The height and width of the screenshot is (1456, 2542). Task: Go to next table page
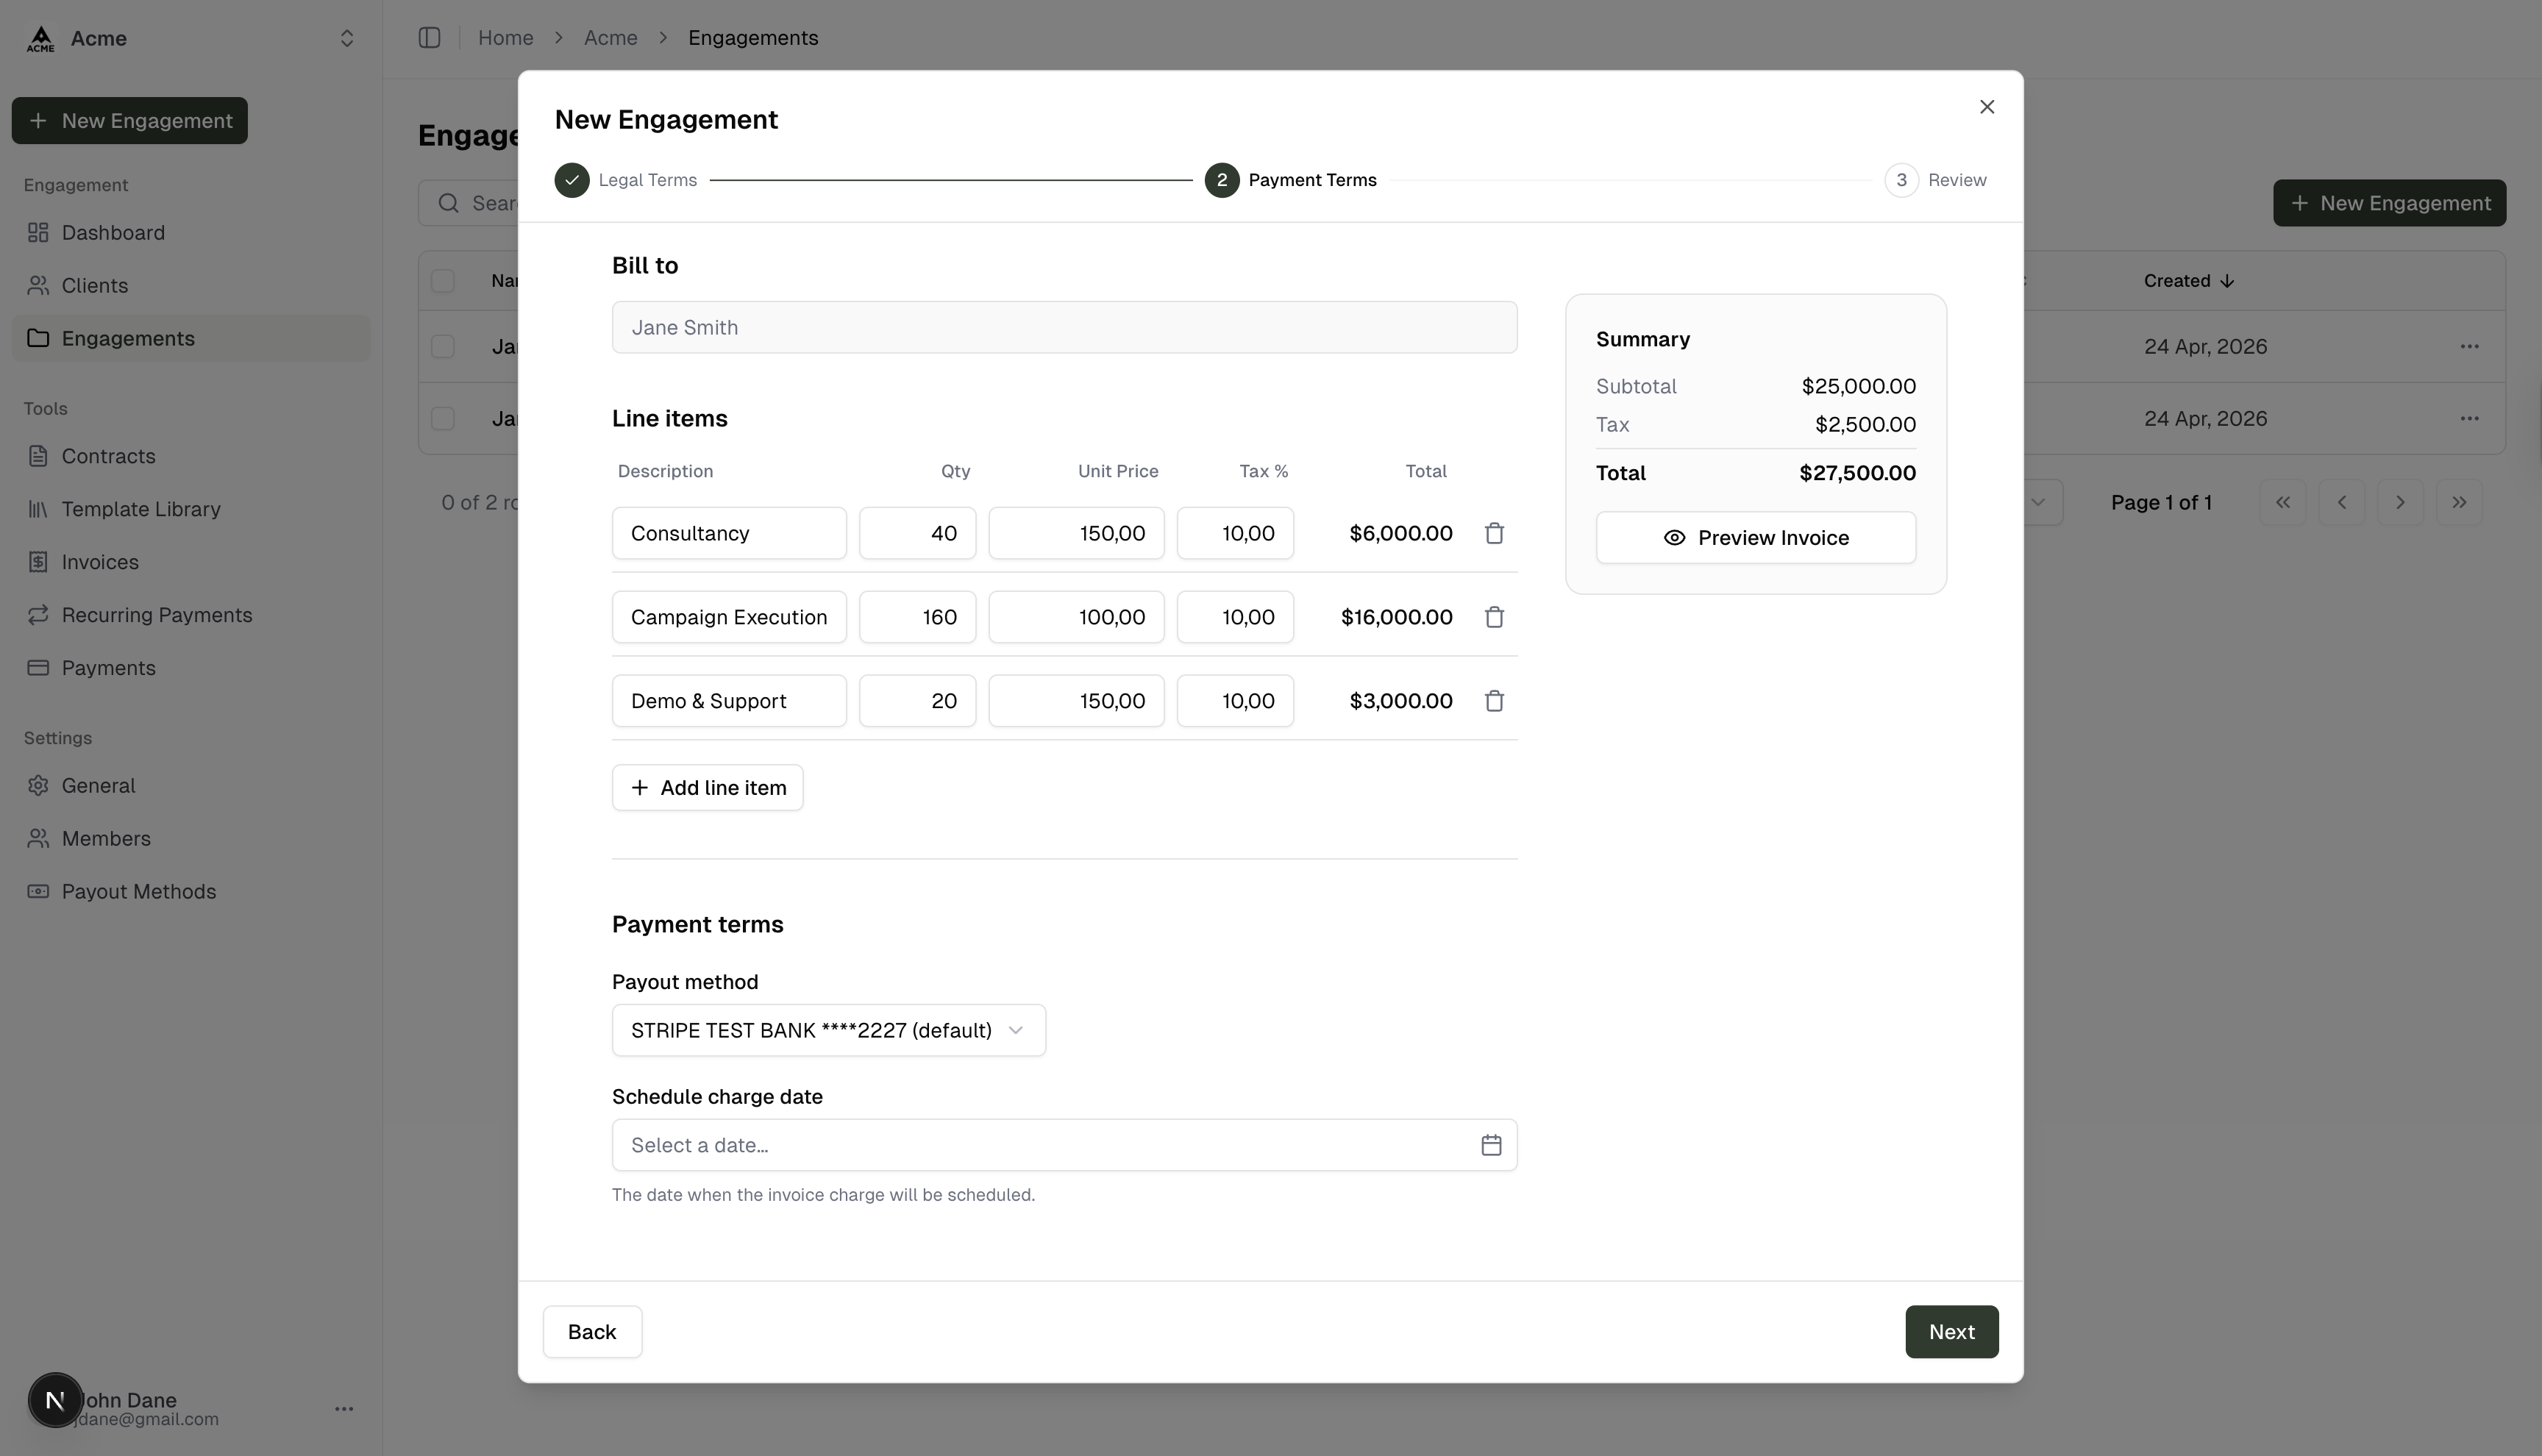(x=2400, y=502)
